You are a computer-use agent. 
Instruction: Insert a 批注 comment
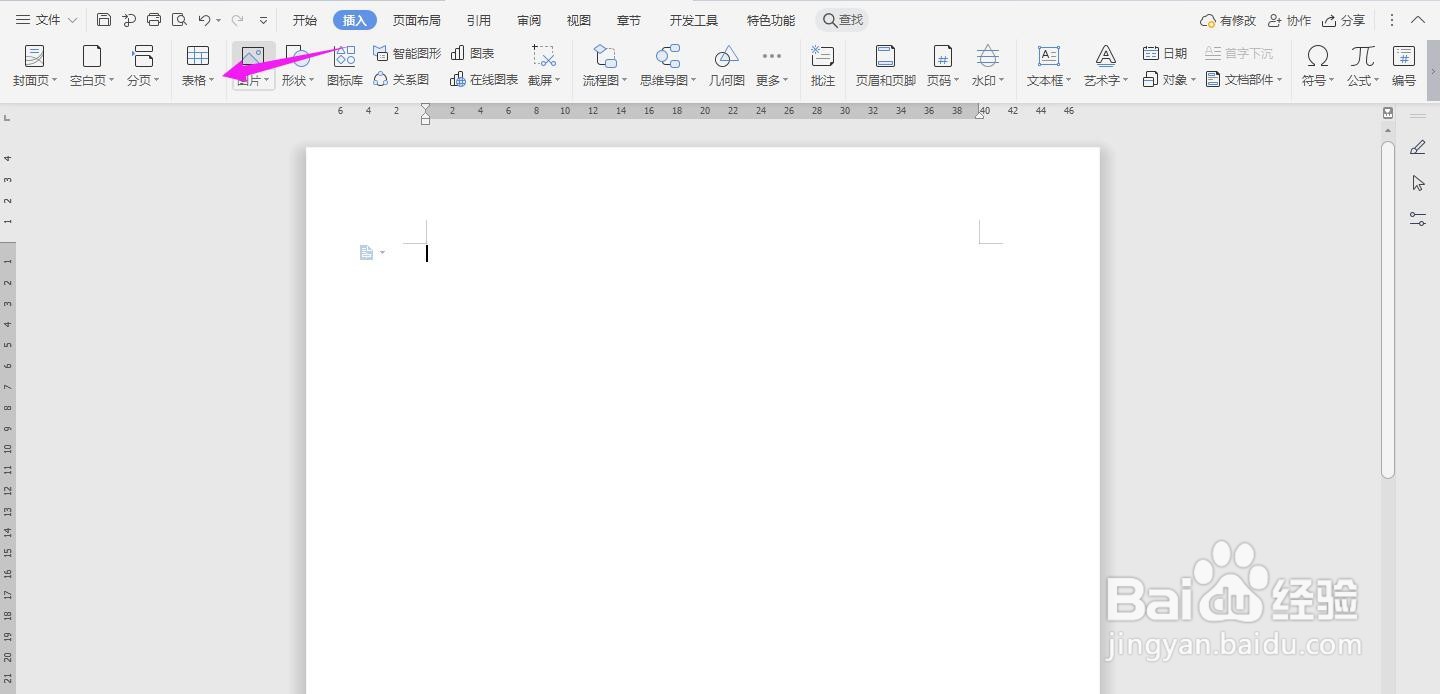tap(823, 66)
